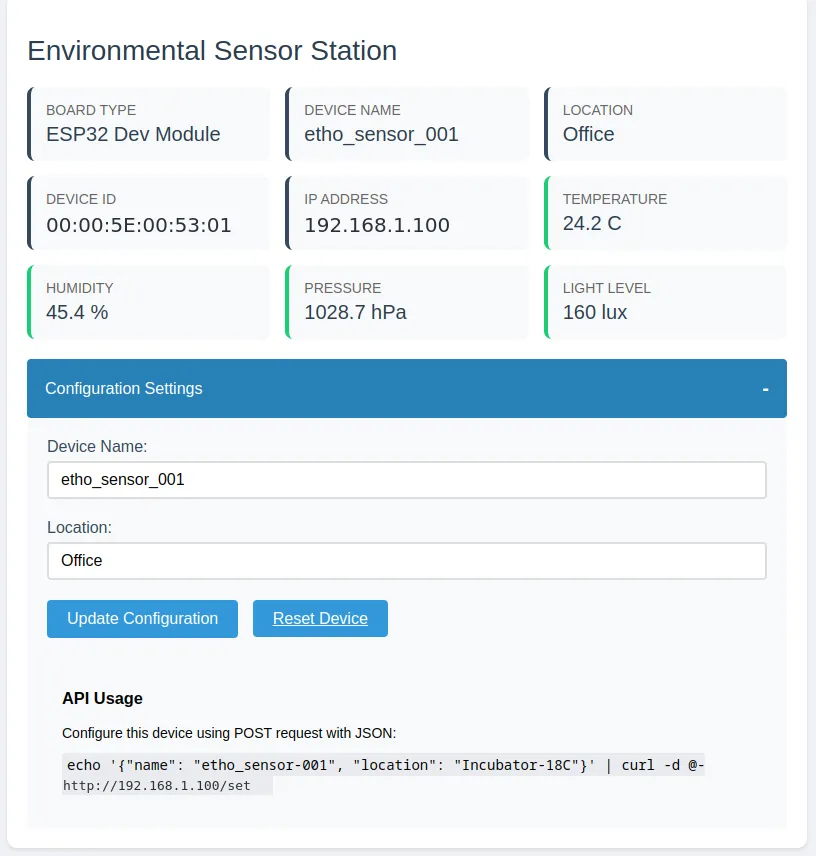816x856 pixels.
Task: Click the DEVICE ID card label
Action: (81, 199)
